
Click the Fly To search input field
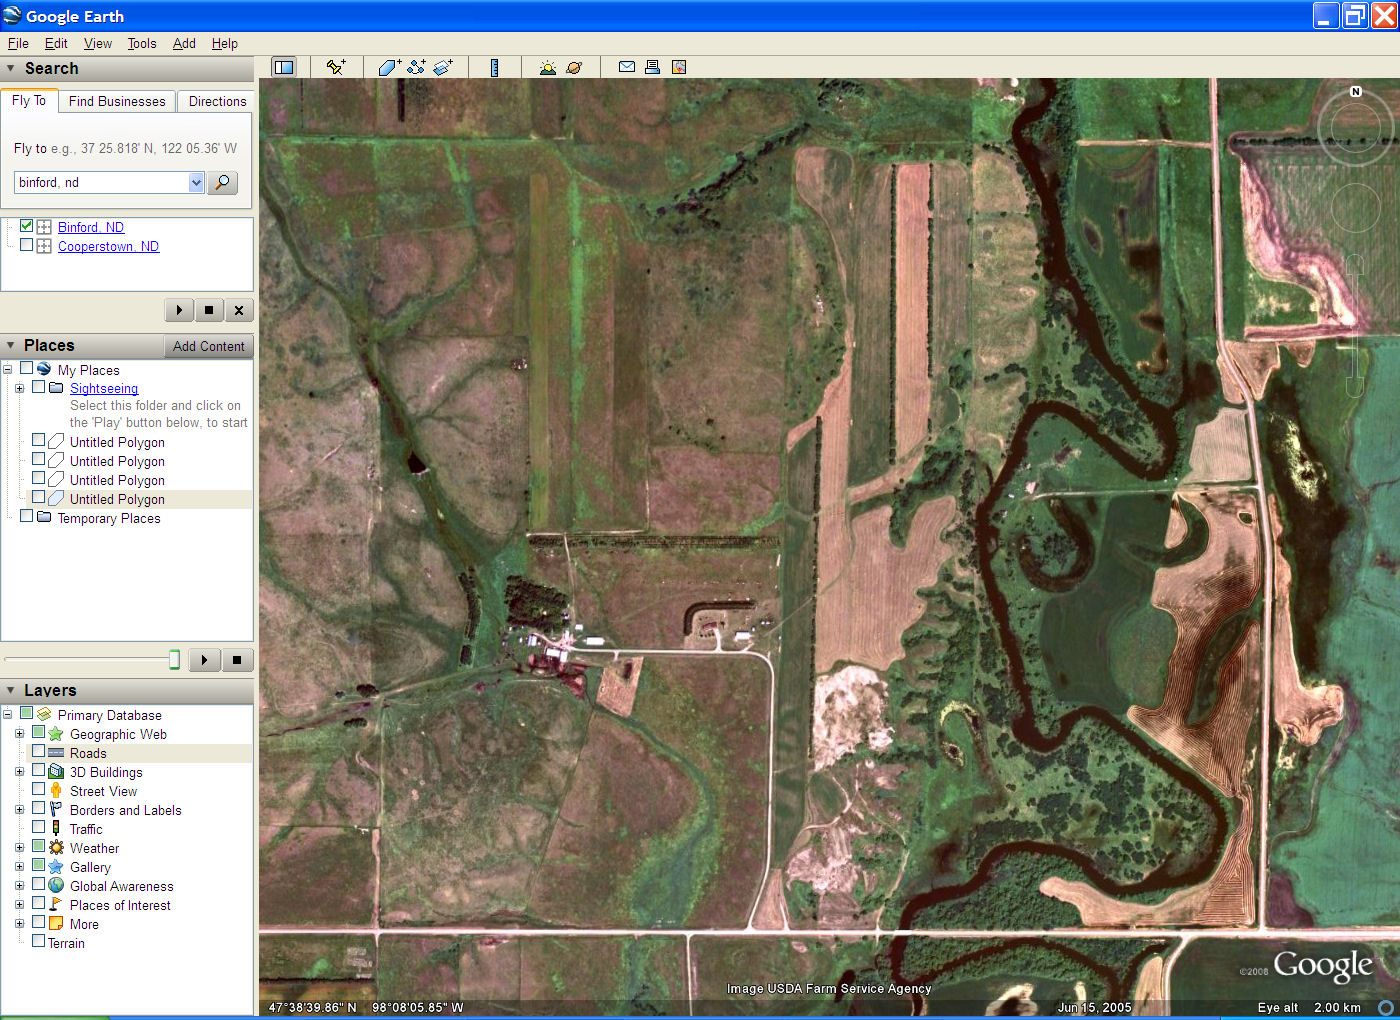coord(101,182)
